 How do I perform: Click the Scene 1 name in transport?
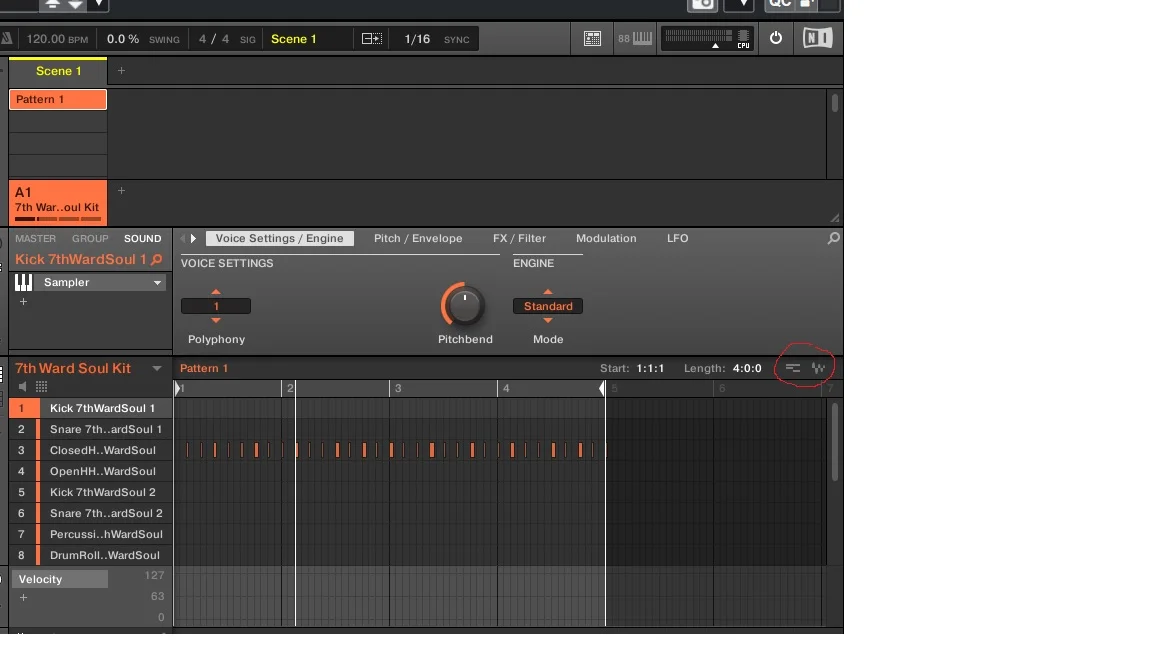pos(294,39)
